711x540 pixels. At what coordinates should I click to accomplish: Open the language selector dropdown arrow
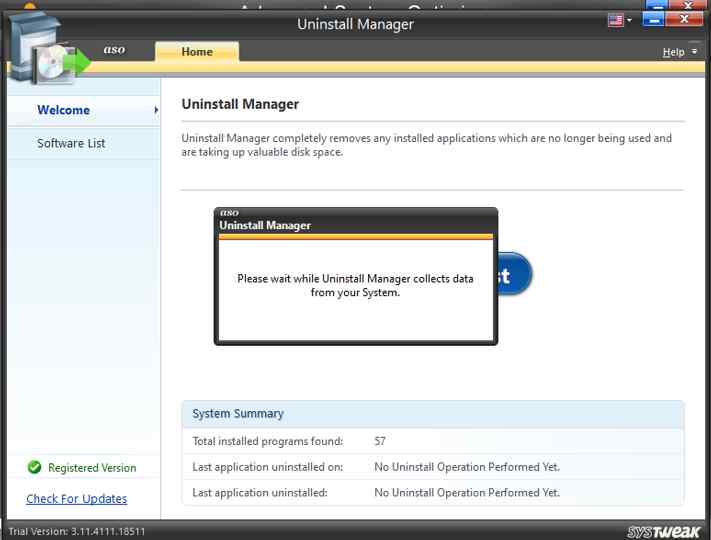click(x=629, y=20)
